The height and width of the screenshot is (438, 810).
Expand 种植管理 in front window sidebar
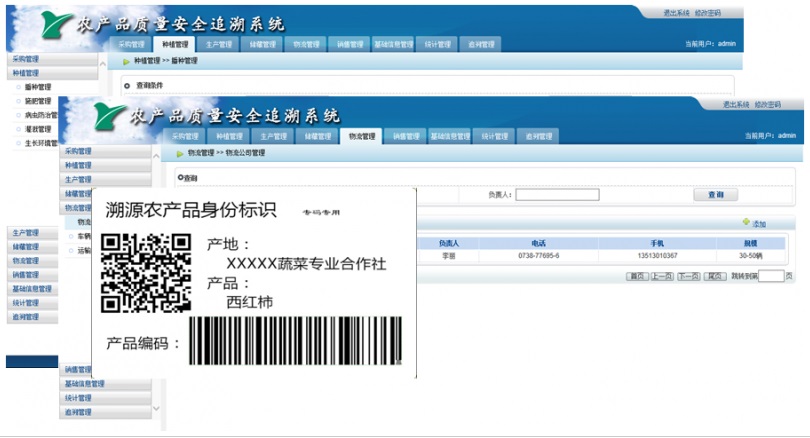coord(105,165)
